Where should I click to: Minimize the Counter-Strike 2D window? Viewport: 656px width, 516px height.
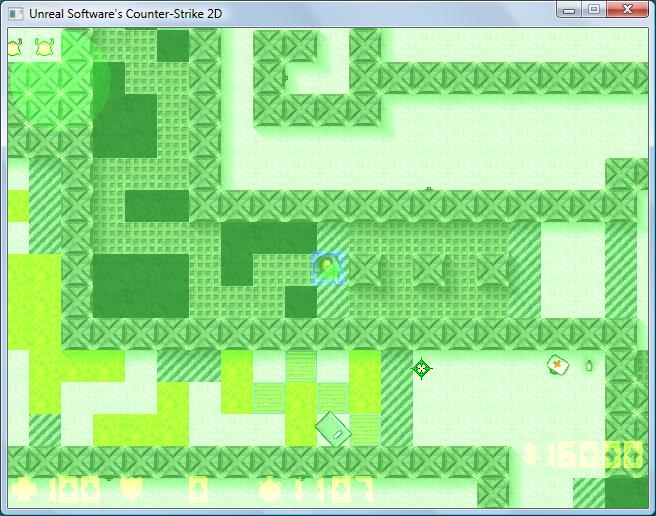[x=569, y=10]
